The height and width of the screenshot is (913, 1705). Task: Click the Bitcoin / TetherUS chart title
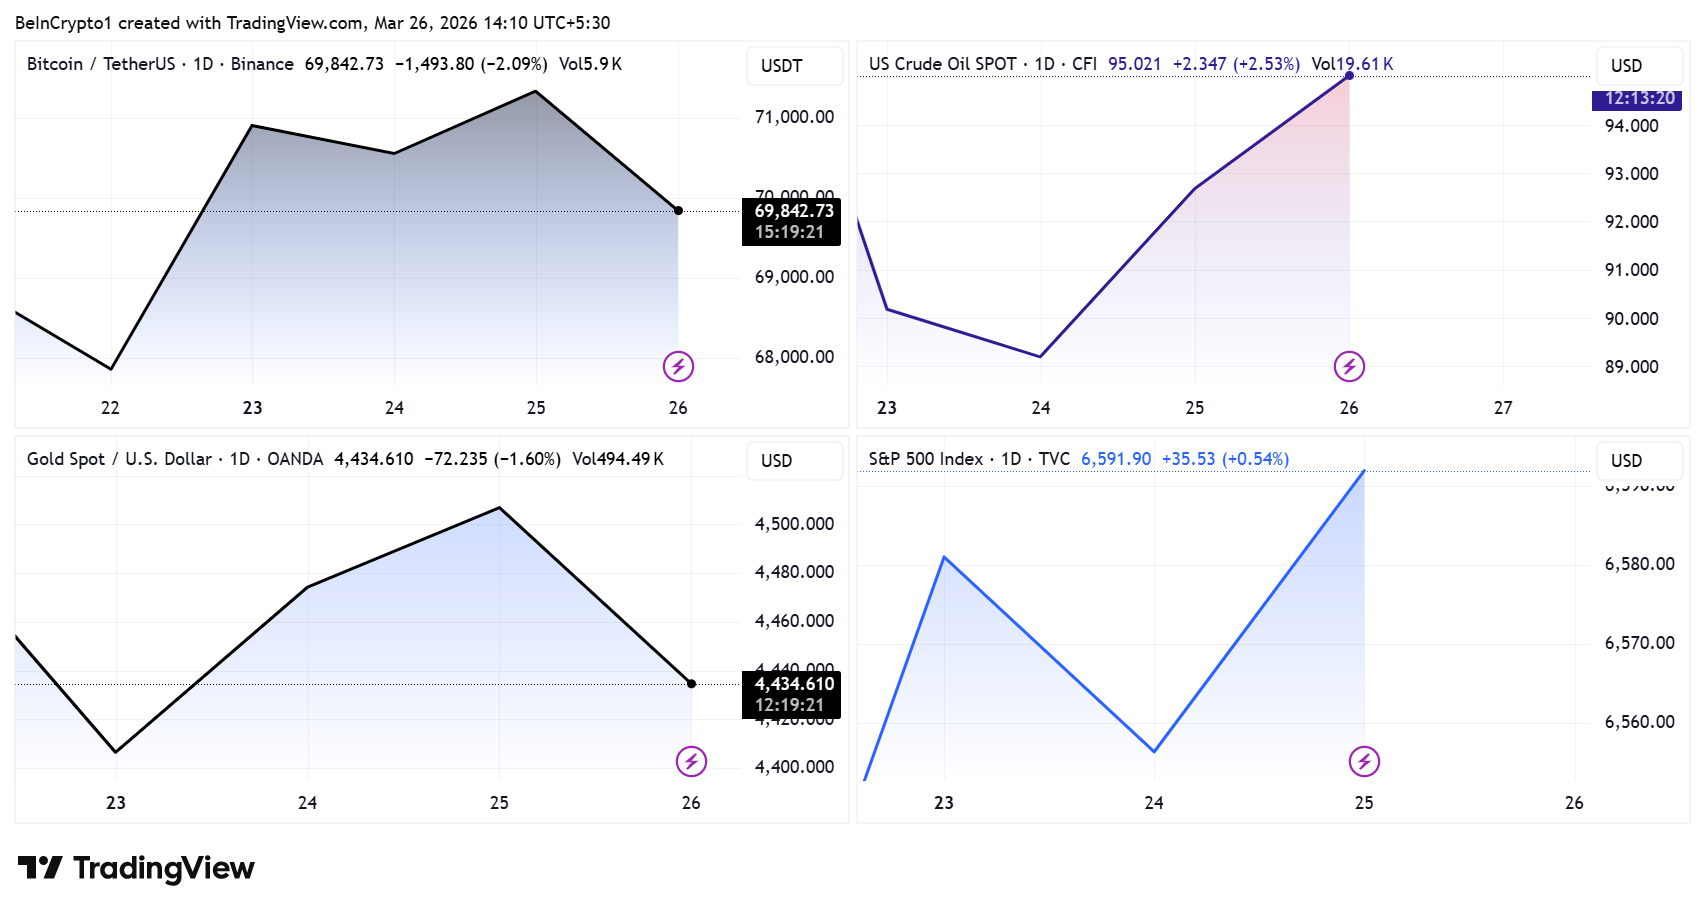100,64
